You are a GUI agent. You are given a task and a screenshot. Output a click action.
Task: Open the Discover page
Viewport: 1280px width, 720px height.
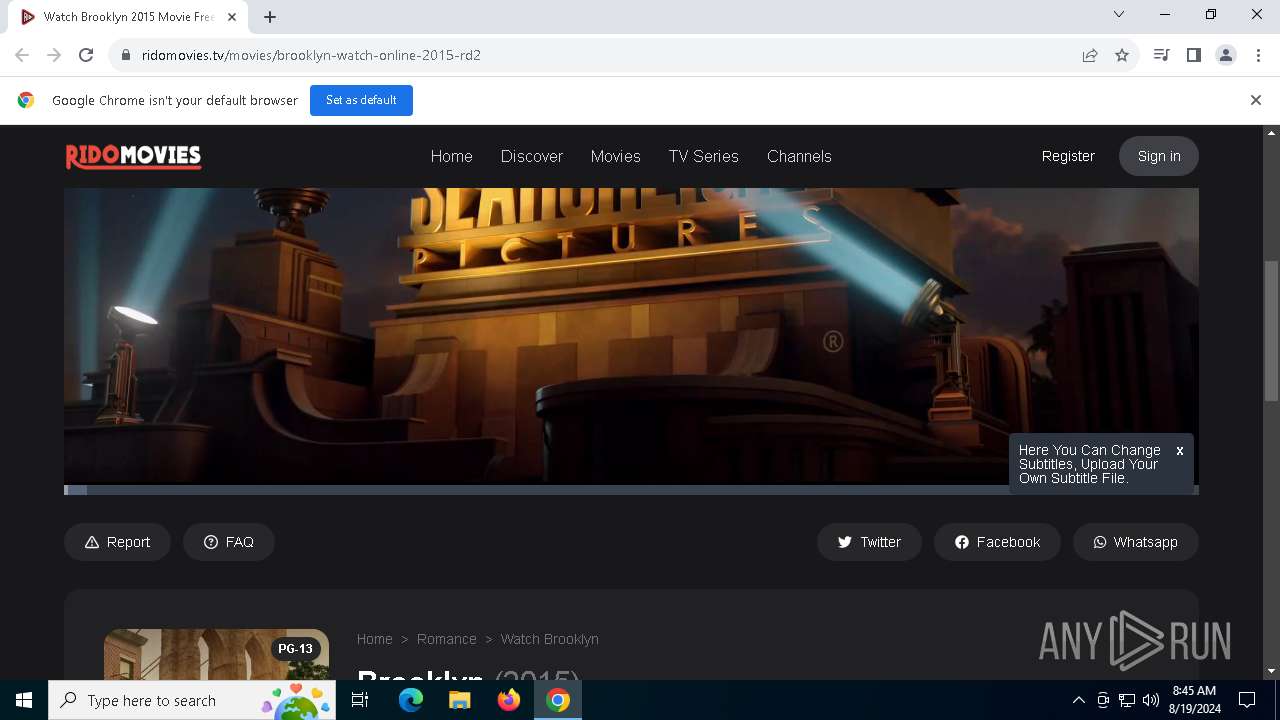pos(531,156)
